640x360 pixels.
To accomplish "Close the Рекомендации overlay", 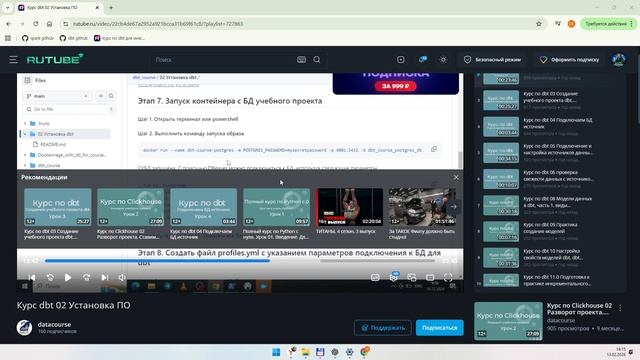I will [456, 177].
